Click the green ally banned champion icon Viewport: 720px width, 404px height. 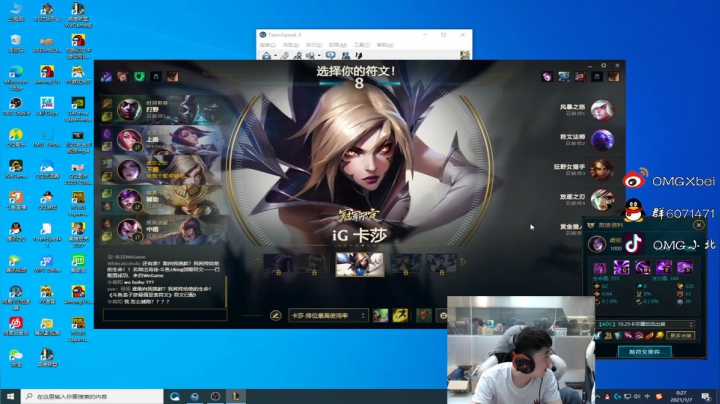(139, 76)
